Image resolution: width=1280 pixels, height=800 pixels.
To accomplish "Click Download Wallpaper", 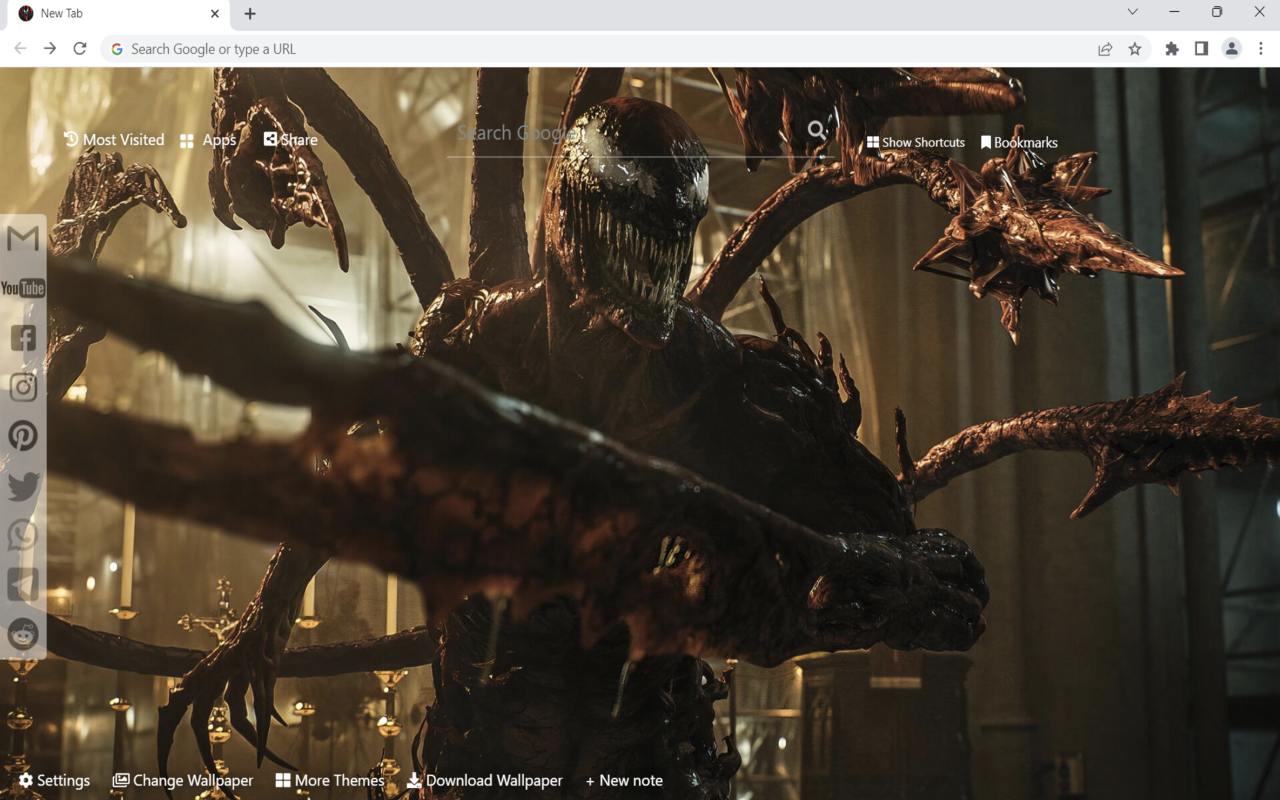I will 485,780.
